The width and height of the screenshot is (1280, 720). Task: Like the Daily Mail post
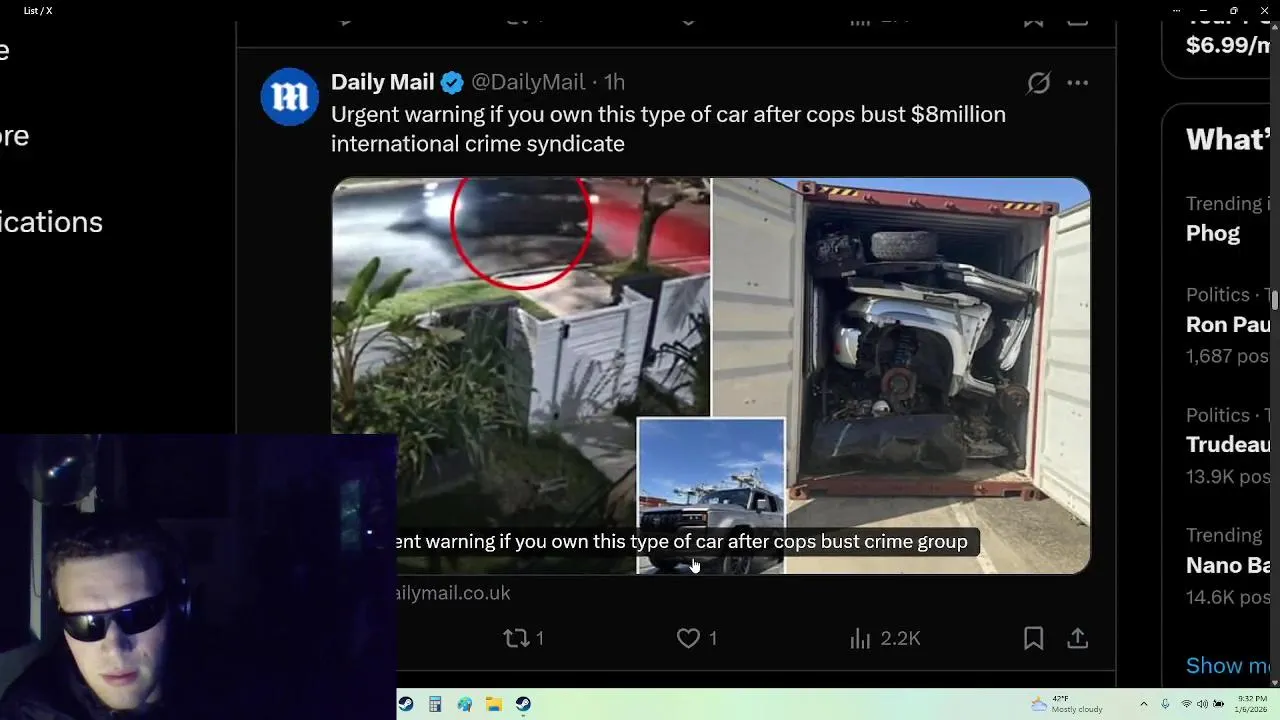pyautogui.click(x=697, y=638)
